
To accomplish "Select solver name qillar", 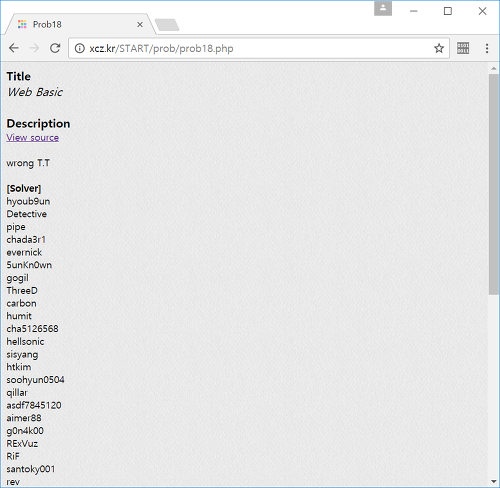I will [x=17, y=393].
